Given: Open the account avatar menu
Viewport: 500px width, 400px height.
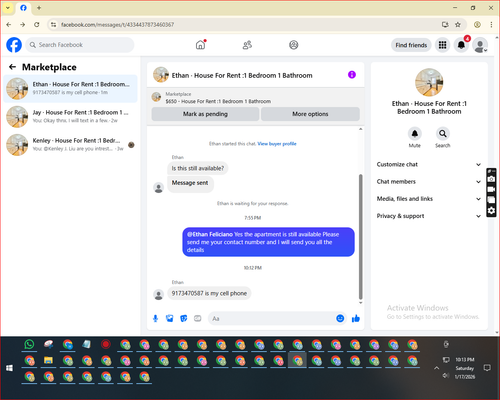Looking at the screenshot, I should (x=480, y=45).
